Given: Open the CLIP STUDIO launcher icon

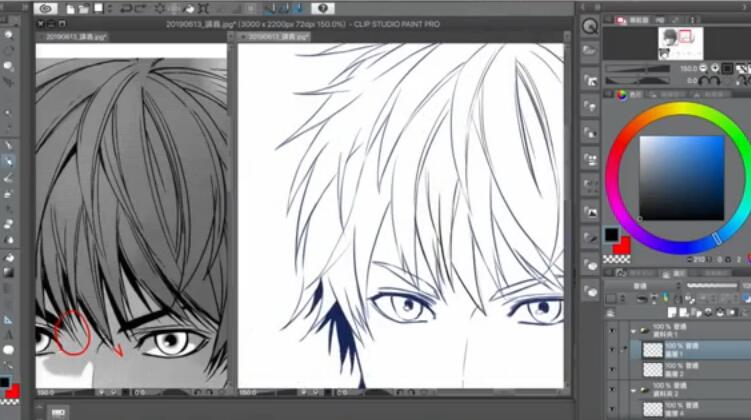Looking at the screenshot, I should coord(46,8).
